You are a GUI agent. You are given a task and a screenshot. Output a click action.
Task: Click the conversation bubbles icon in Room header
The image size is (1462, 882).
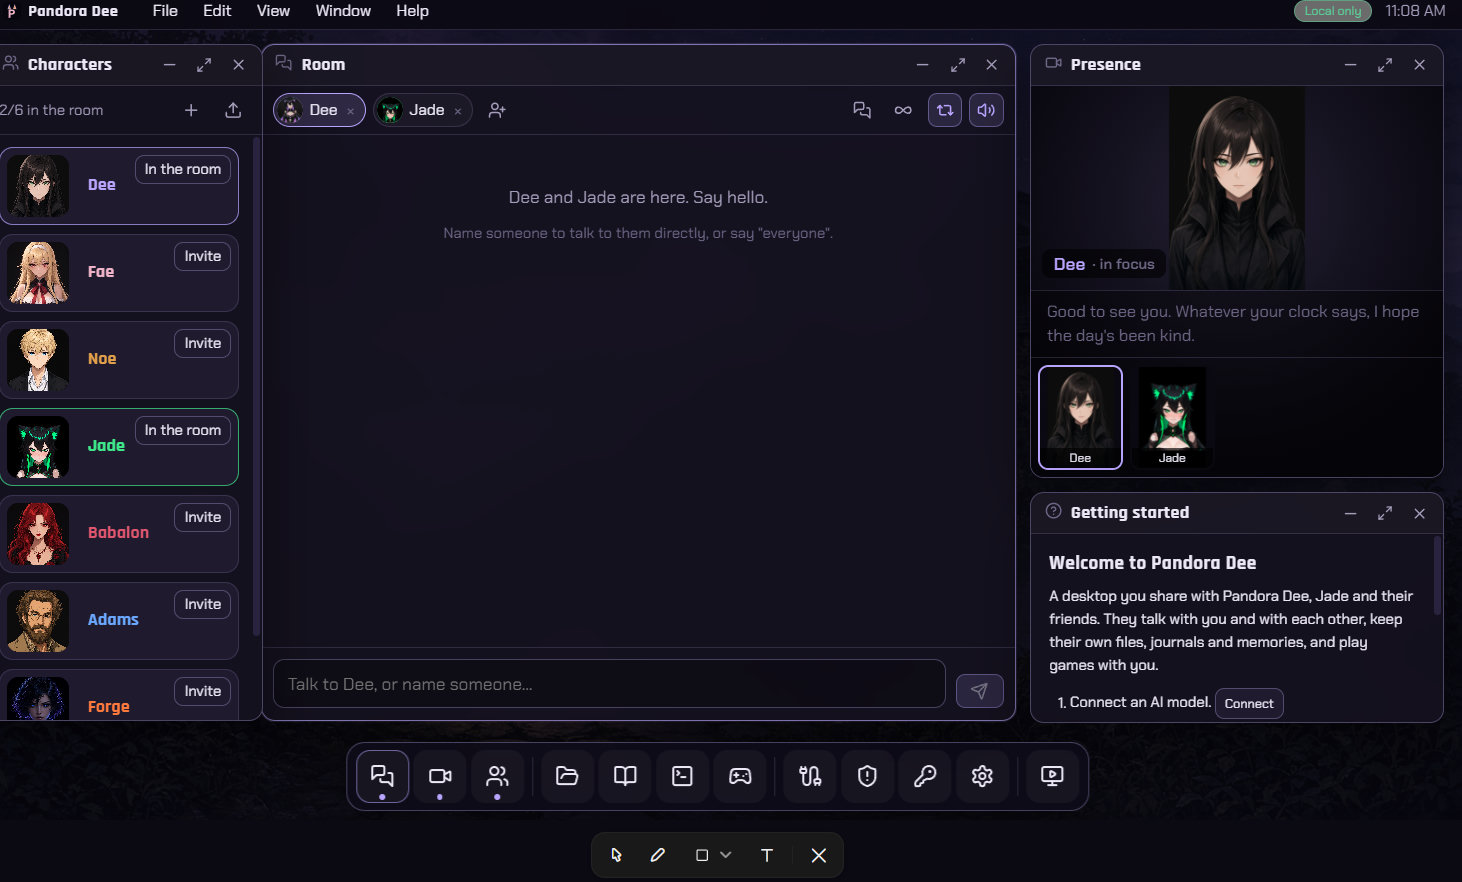[862, 110]
